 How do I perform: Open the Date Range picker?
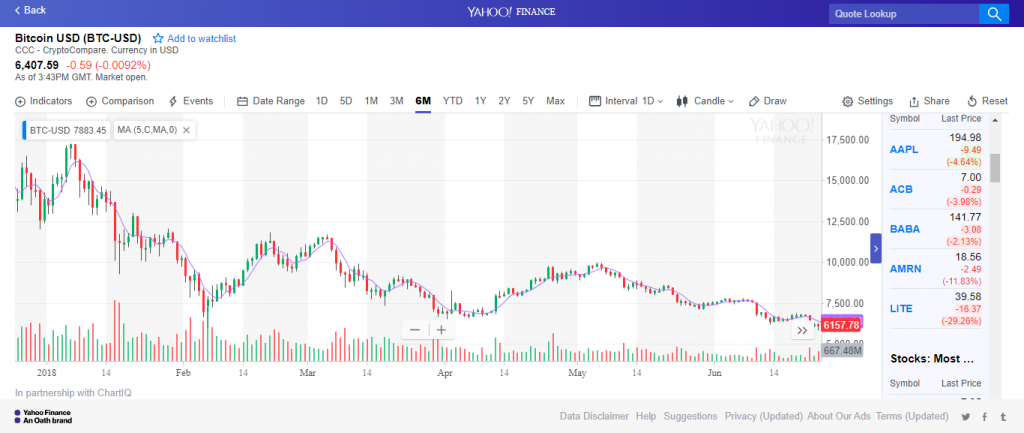[x=271, y=101]
